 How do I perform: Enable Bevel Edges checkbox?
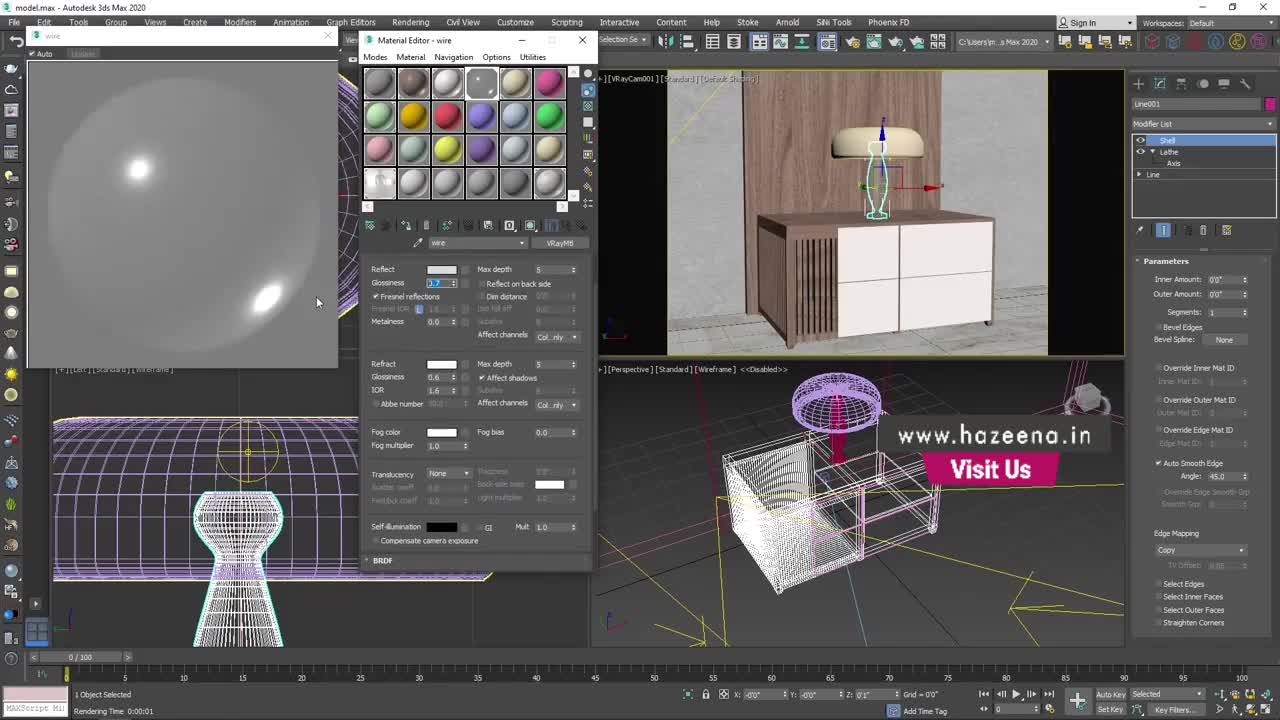click(x=1159, y=327)
